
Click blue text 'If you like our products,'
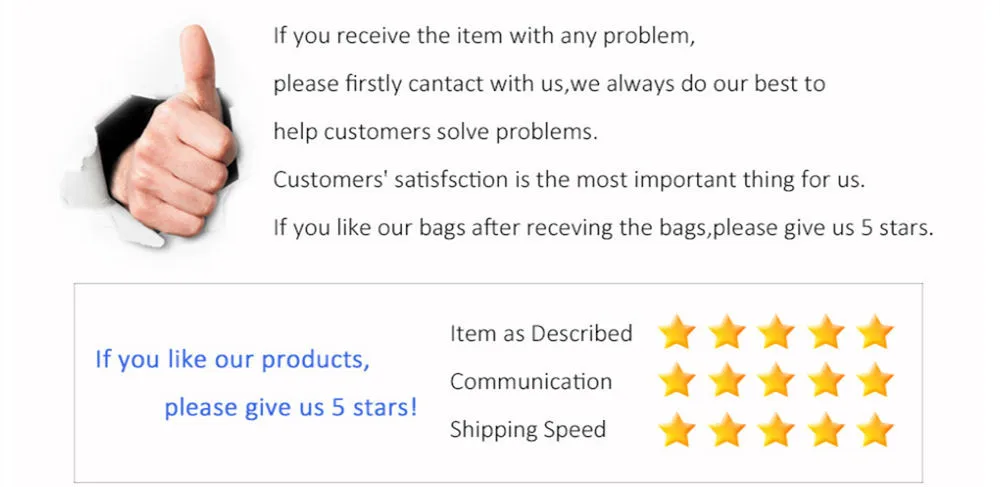tap(232, 360)
